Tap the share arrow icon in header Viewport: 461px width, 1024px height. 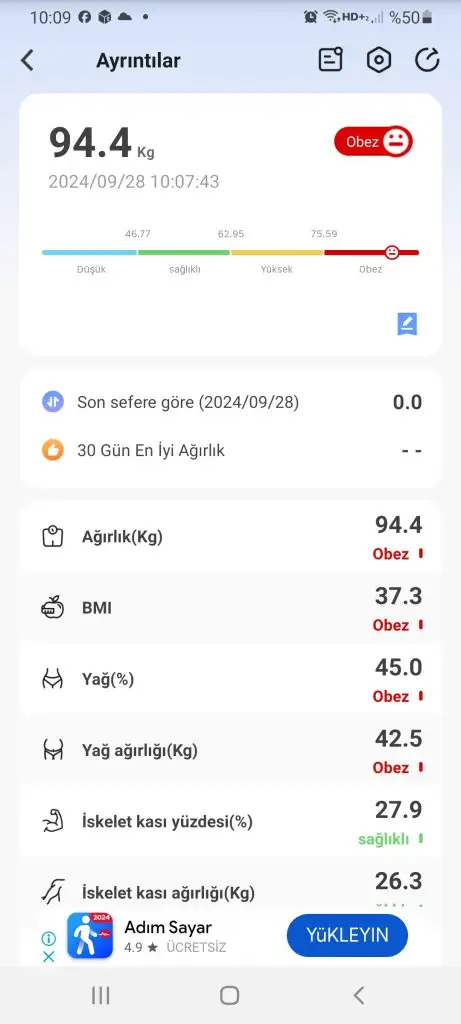[x=427, y=60]
